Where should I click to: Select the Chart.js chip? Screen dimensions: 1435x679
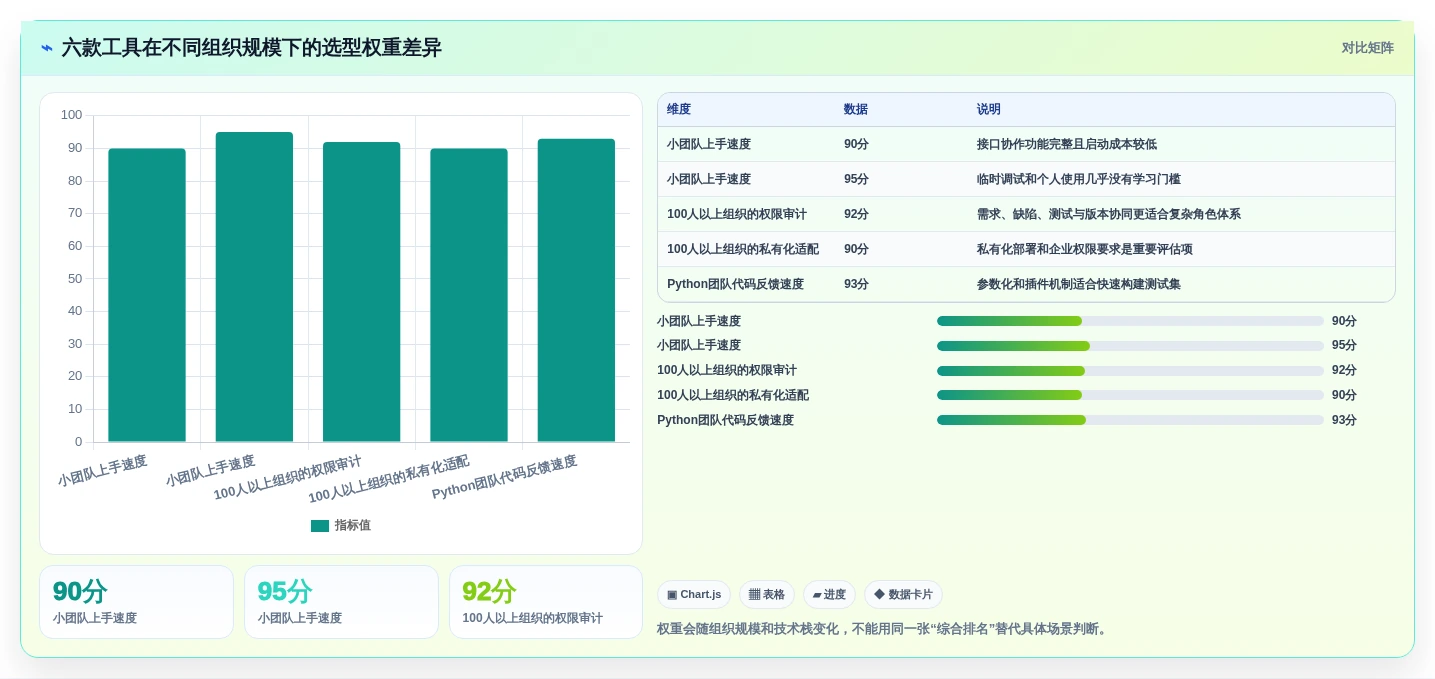coord(694,594)
